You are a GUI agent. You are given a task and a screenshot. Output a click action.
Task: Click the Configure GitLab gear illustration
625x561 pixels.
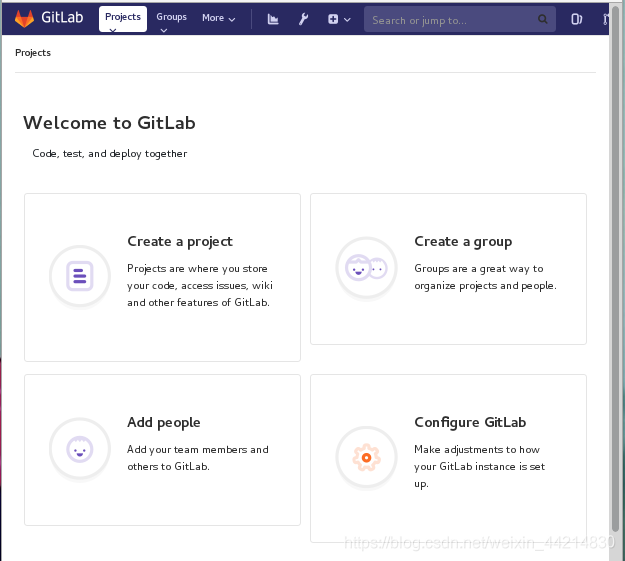[x=366, y=457]
